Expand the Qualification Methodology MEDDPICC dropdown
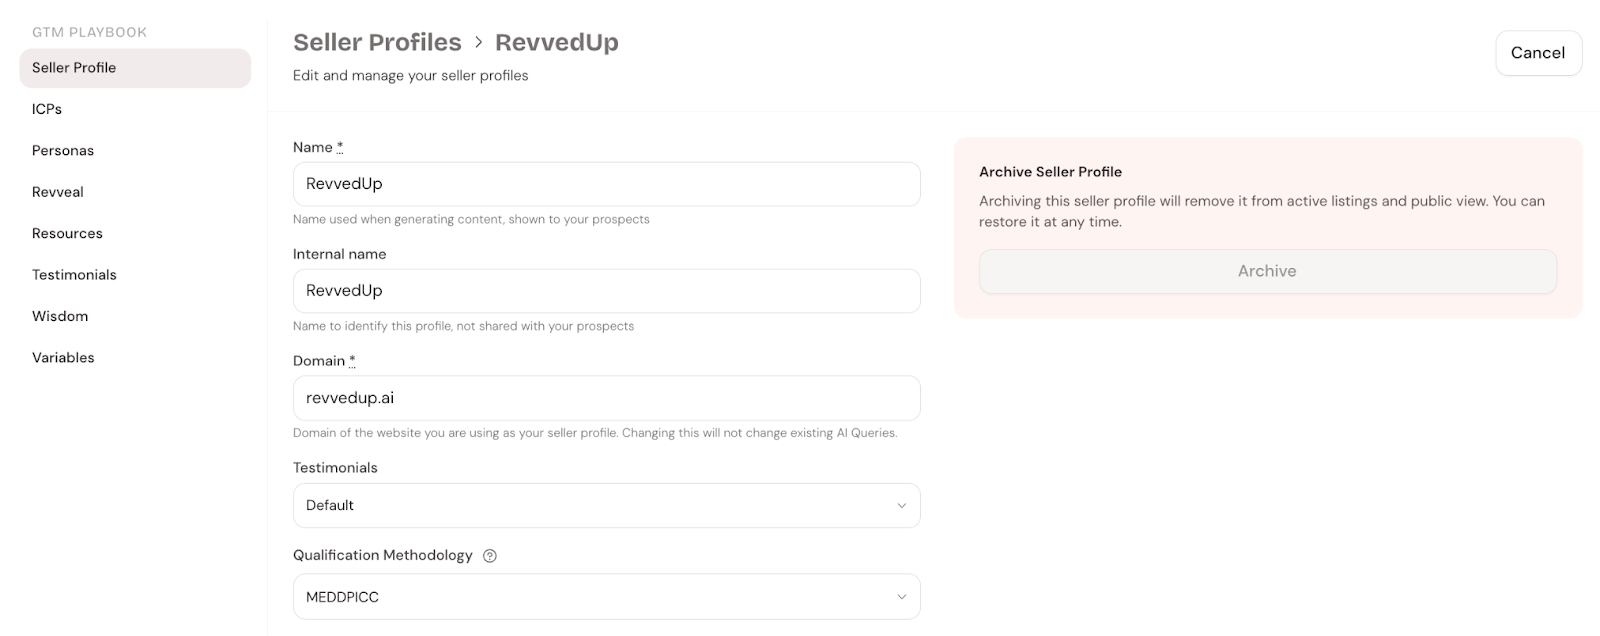1600x636 pixels. (x=606, y=597)
